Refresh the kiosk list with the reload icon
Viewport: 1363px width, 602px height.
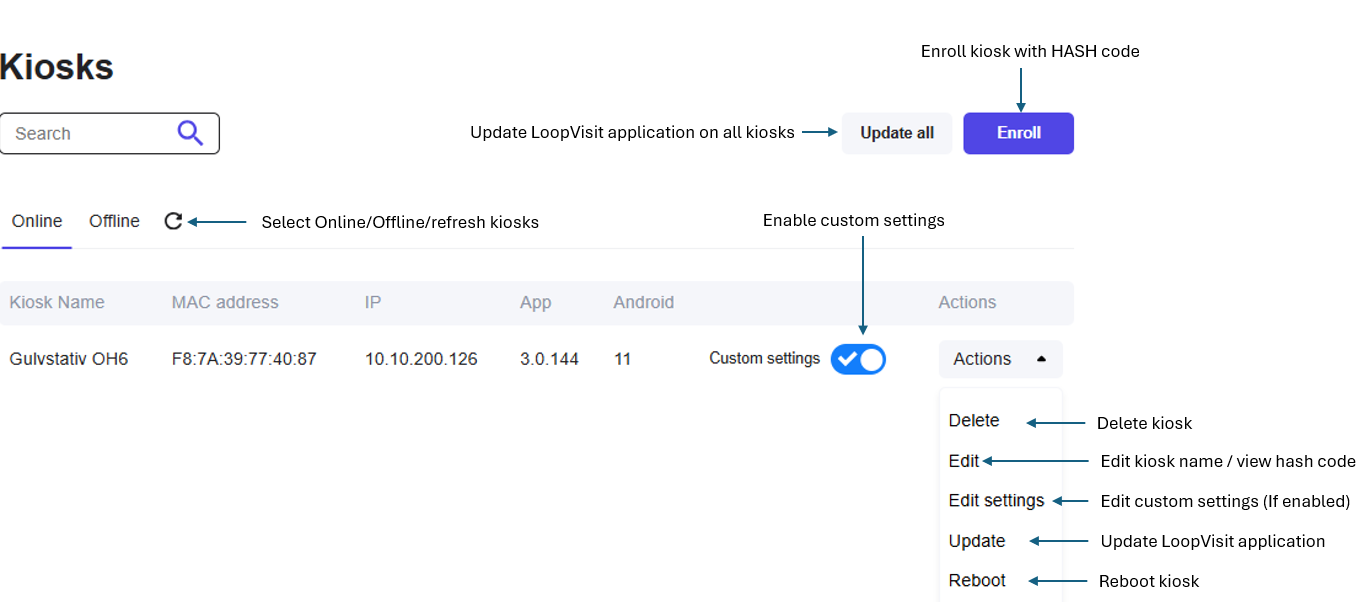[173, 221]
